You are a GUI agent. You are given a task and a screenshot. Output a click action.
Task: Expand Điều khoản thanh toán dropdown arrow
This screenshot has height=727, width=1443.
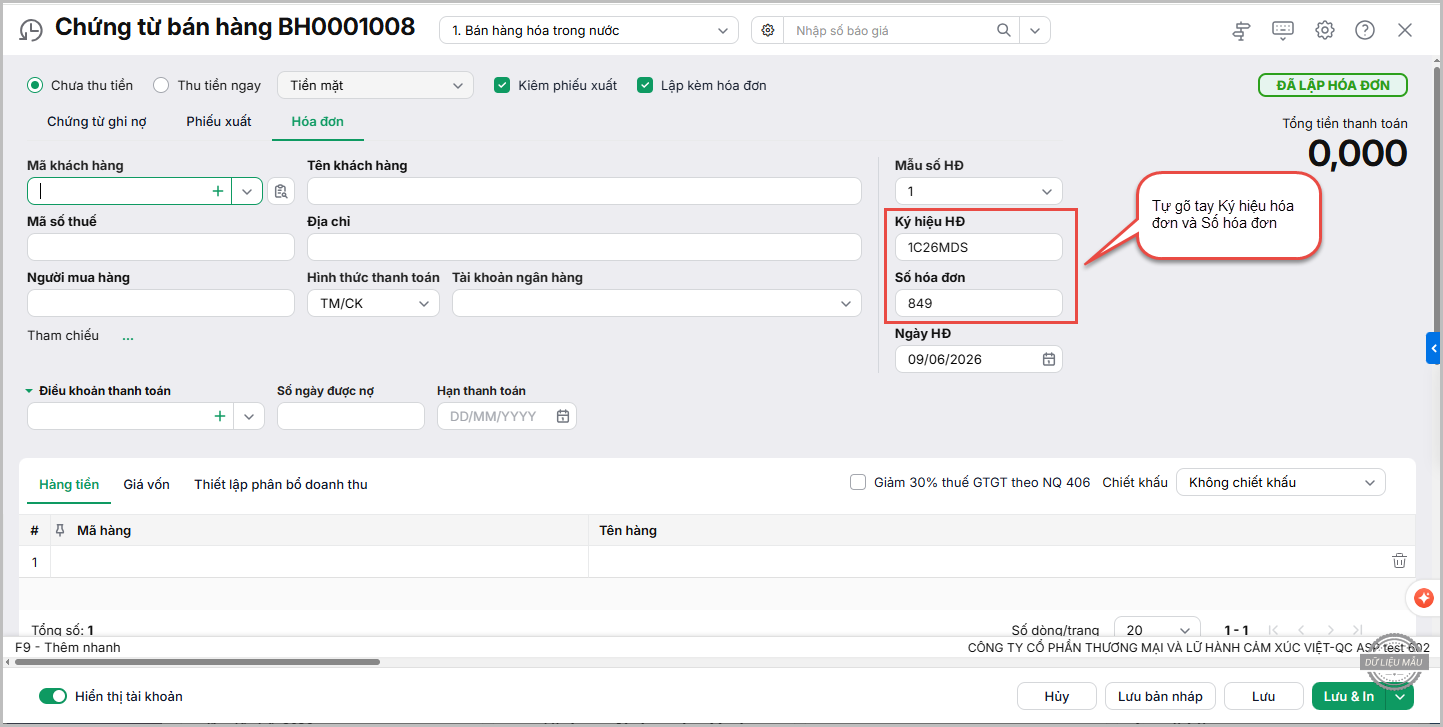(x=248, y=416)
